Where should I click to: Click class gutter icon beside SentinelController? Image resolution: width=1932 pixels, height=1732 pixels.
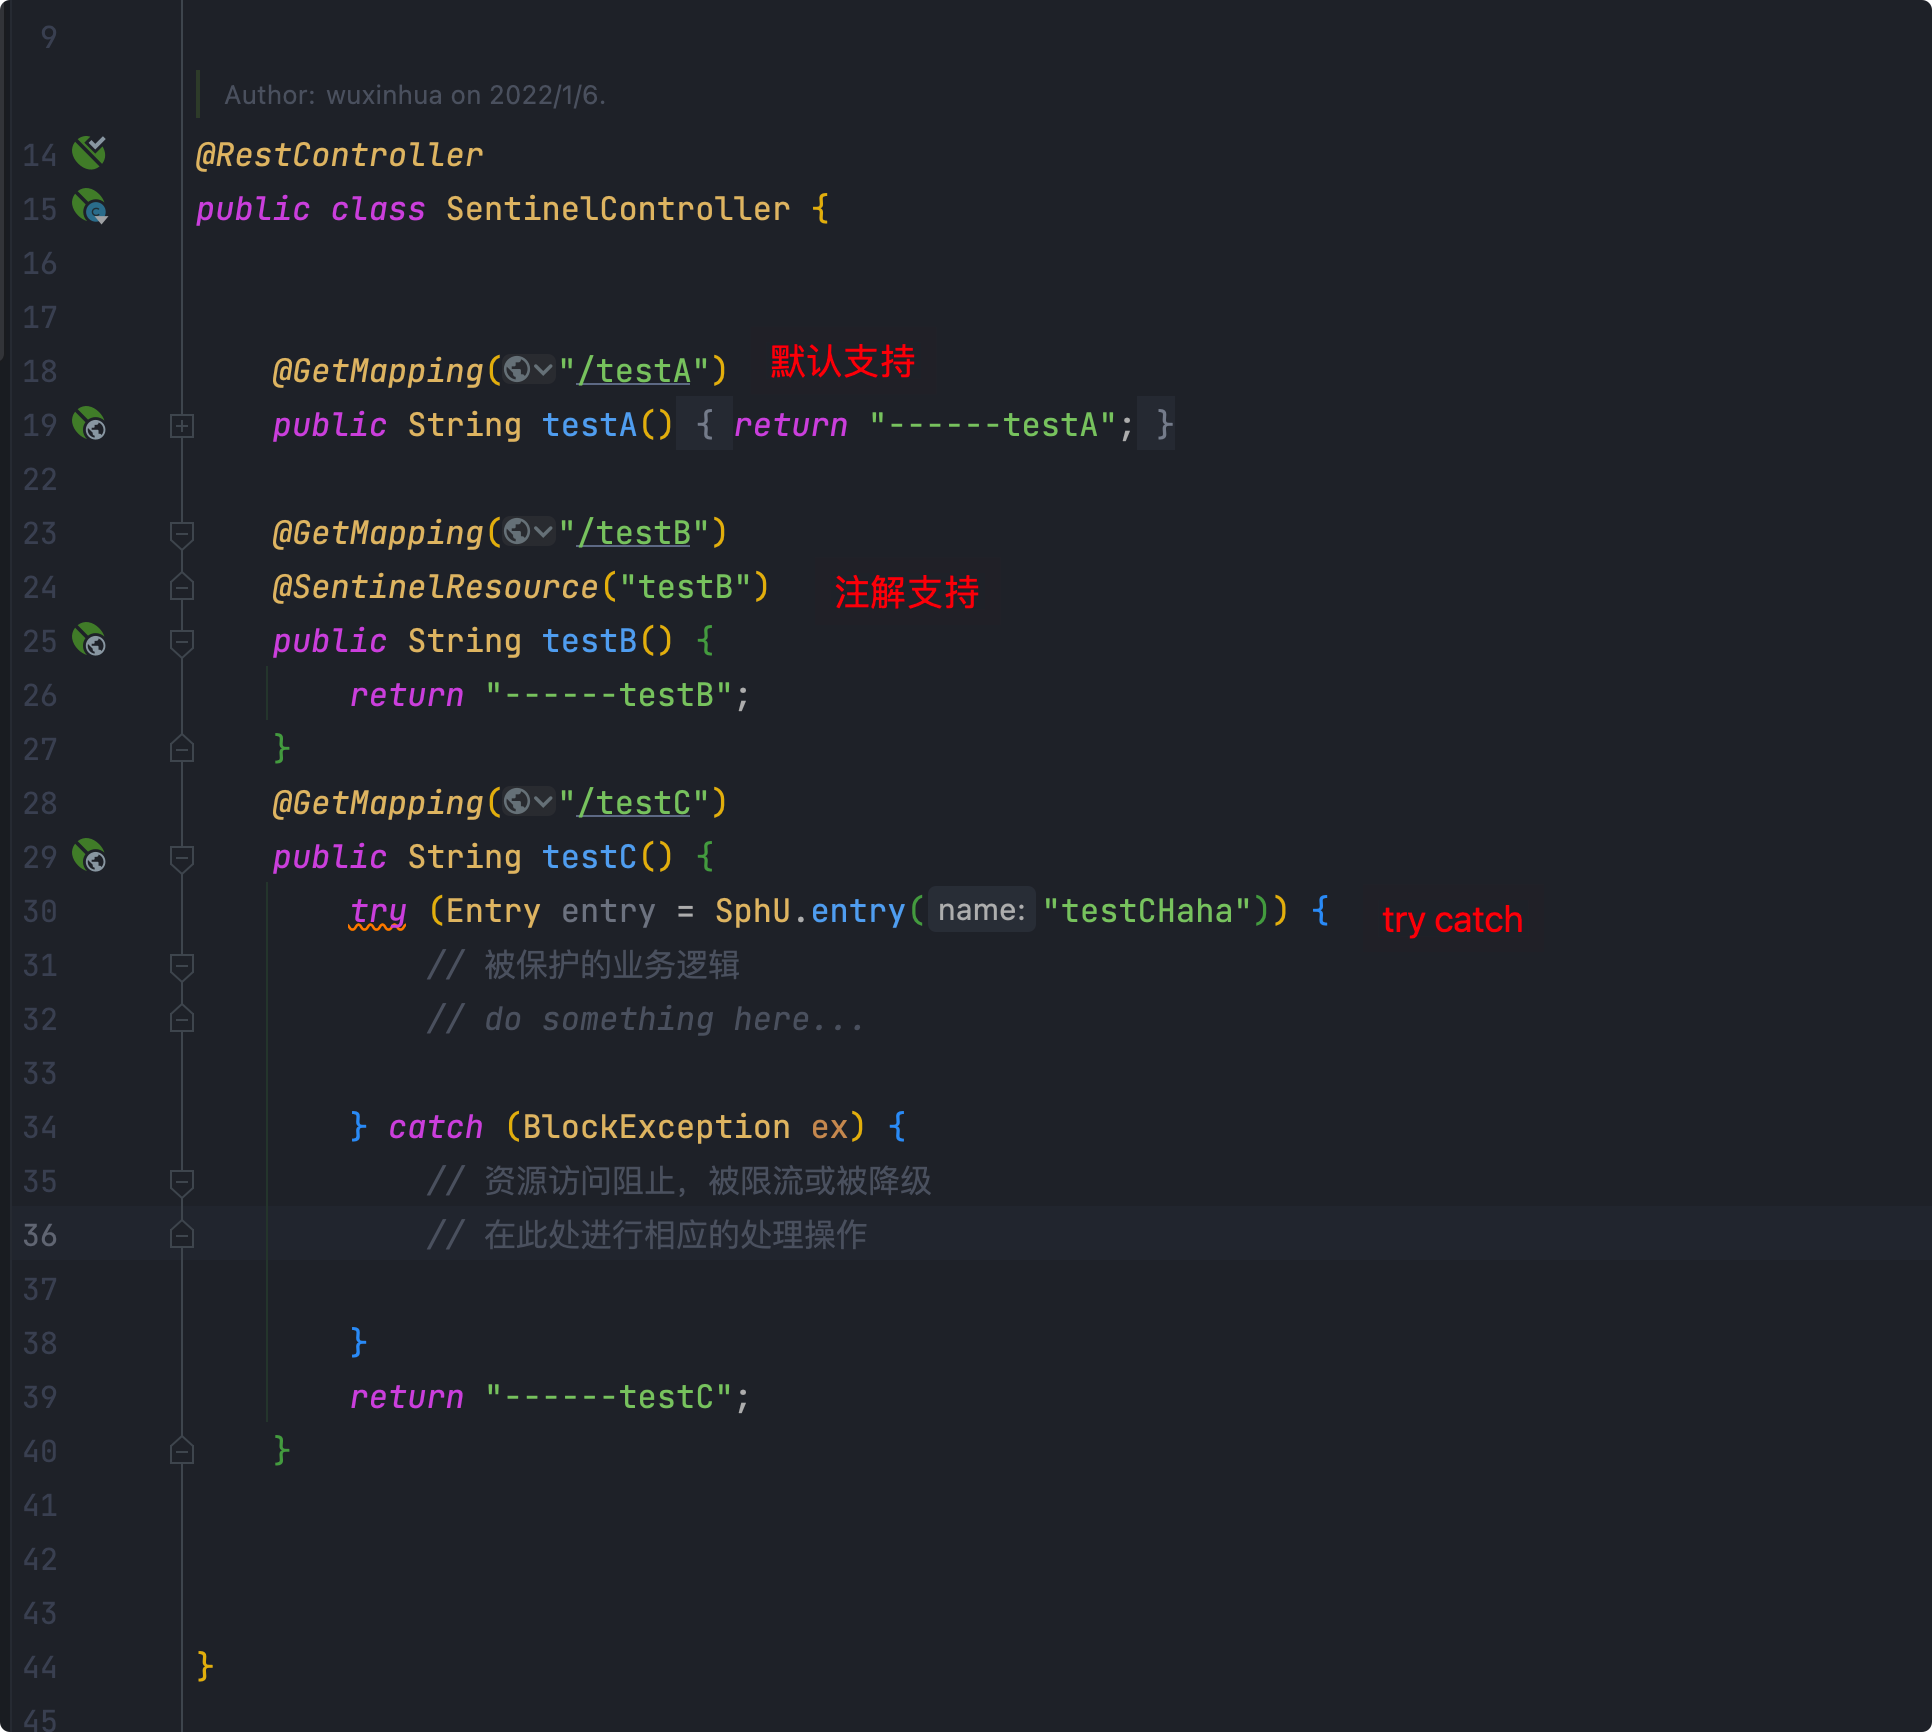90,207
